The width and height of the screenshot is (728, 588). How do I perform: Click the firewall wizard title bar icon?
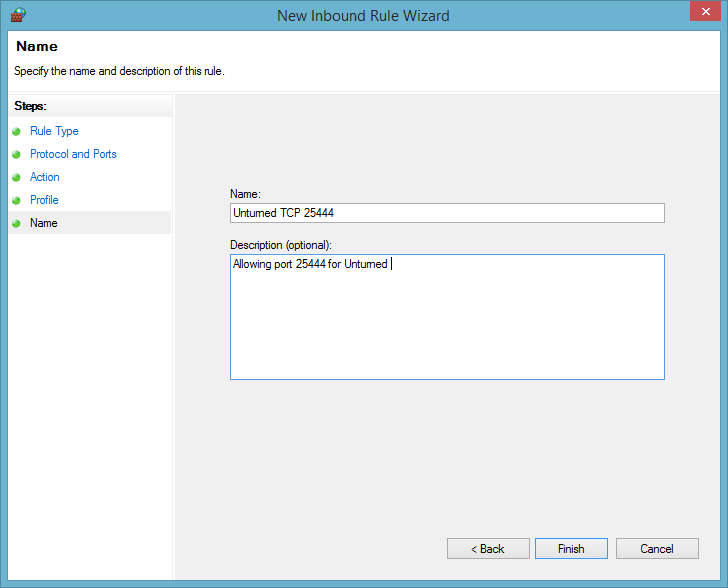17,15
